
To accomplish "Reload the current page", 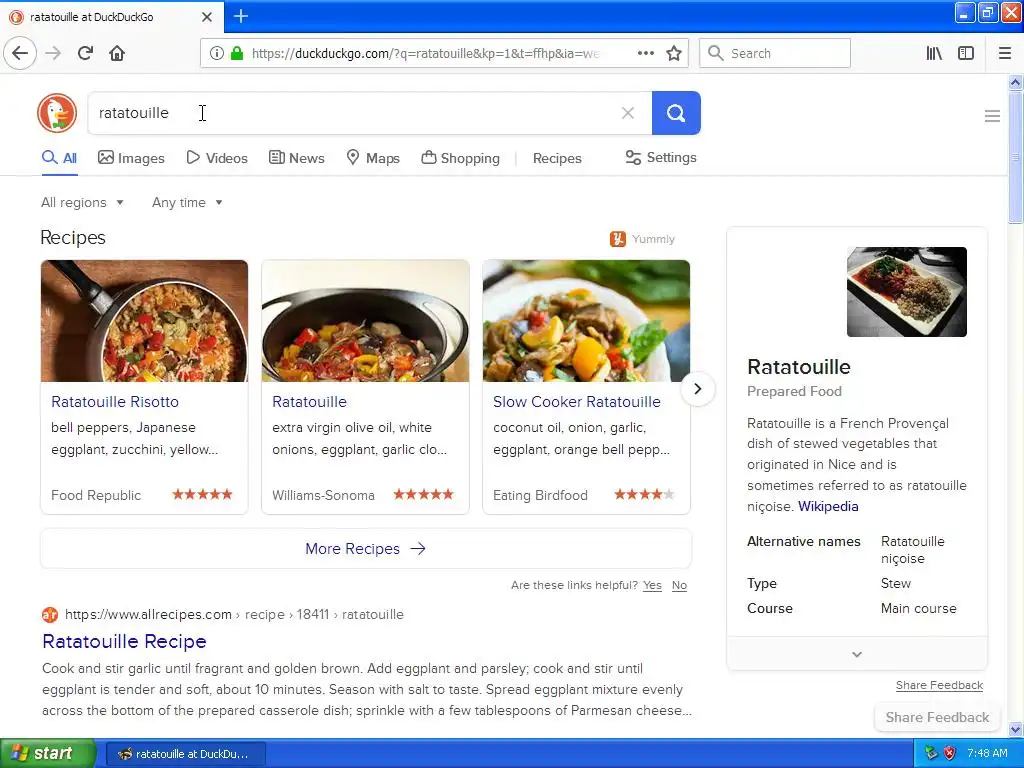I will [x=86, y=53].
